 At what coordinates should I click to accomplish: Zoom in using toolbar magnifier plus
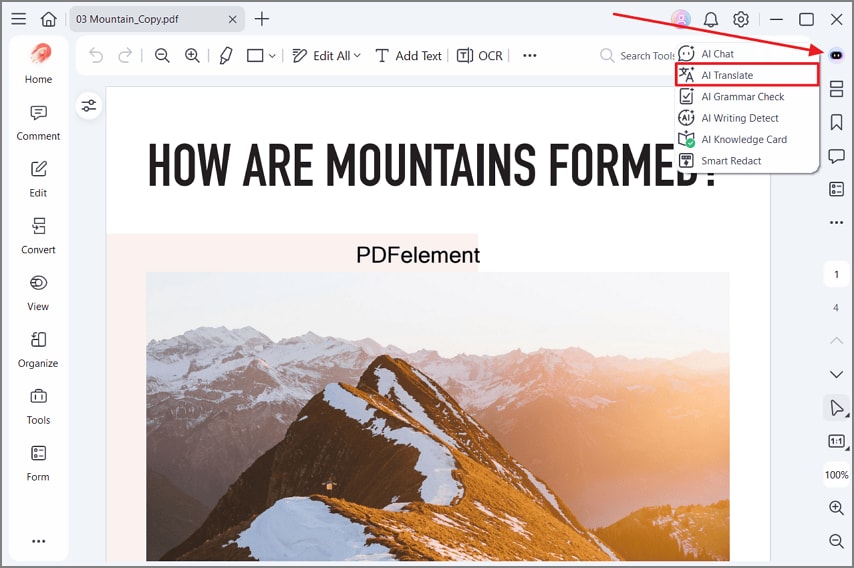192,56
